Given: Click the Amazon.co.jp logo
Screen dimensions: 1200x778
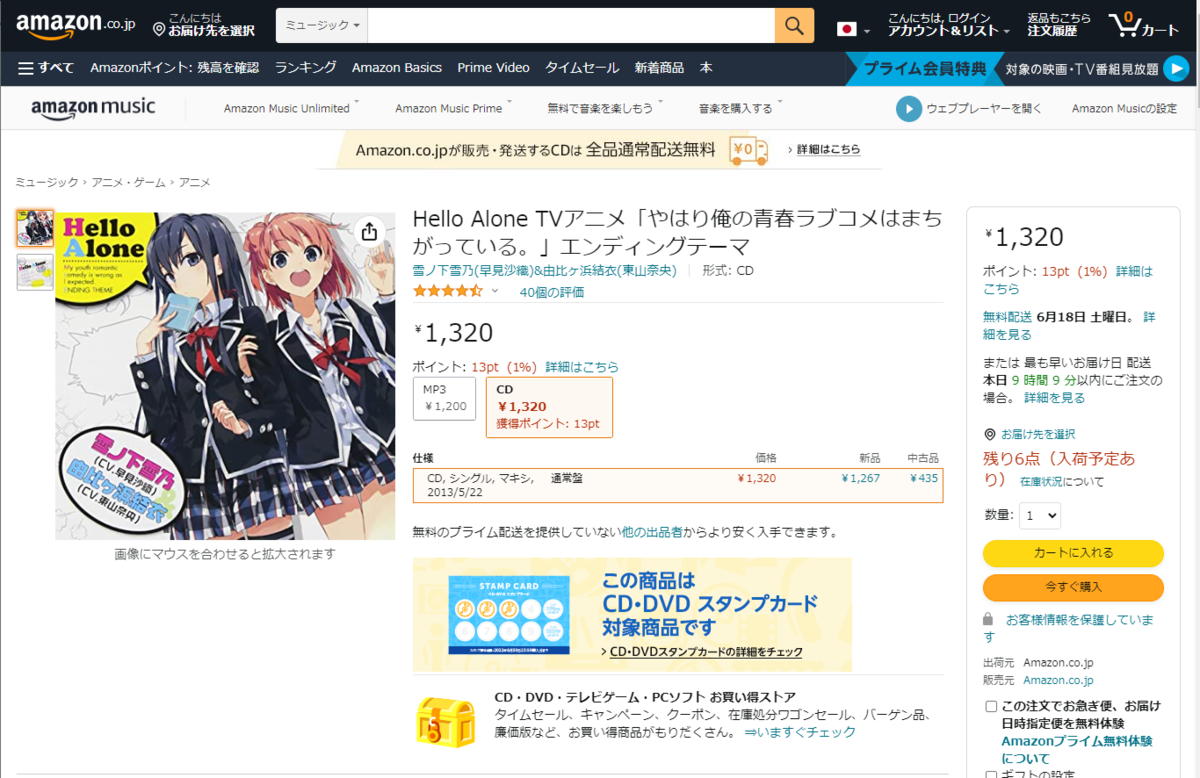Looking at the screenshot, I should point(75,25).
